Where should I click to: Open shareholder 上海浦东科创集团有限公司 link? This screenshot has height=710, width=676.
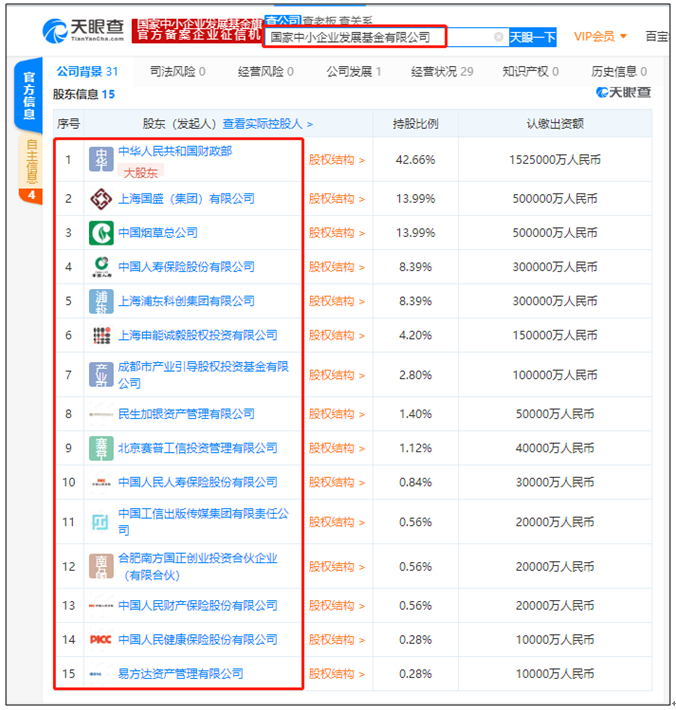(186, 301)
